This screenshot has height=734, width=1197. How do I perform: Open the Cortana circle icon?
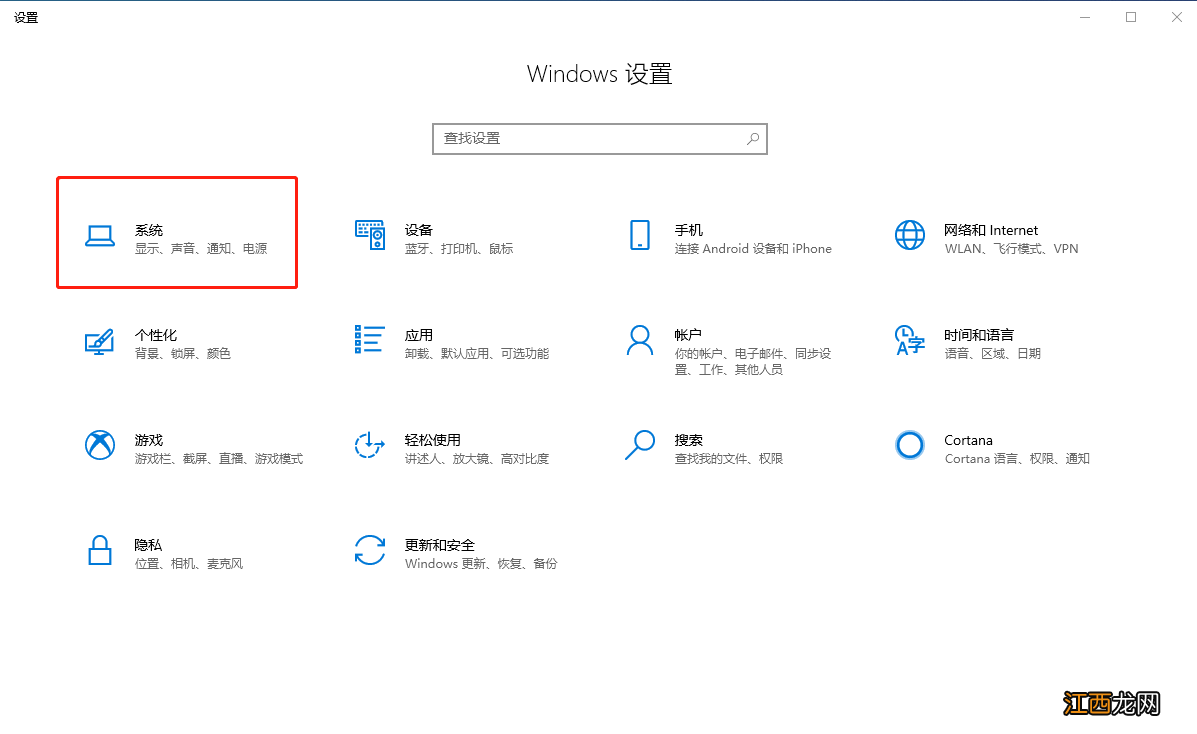point(910,445)
